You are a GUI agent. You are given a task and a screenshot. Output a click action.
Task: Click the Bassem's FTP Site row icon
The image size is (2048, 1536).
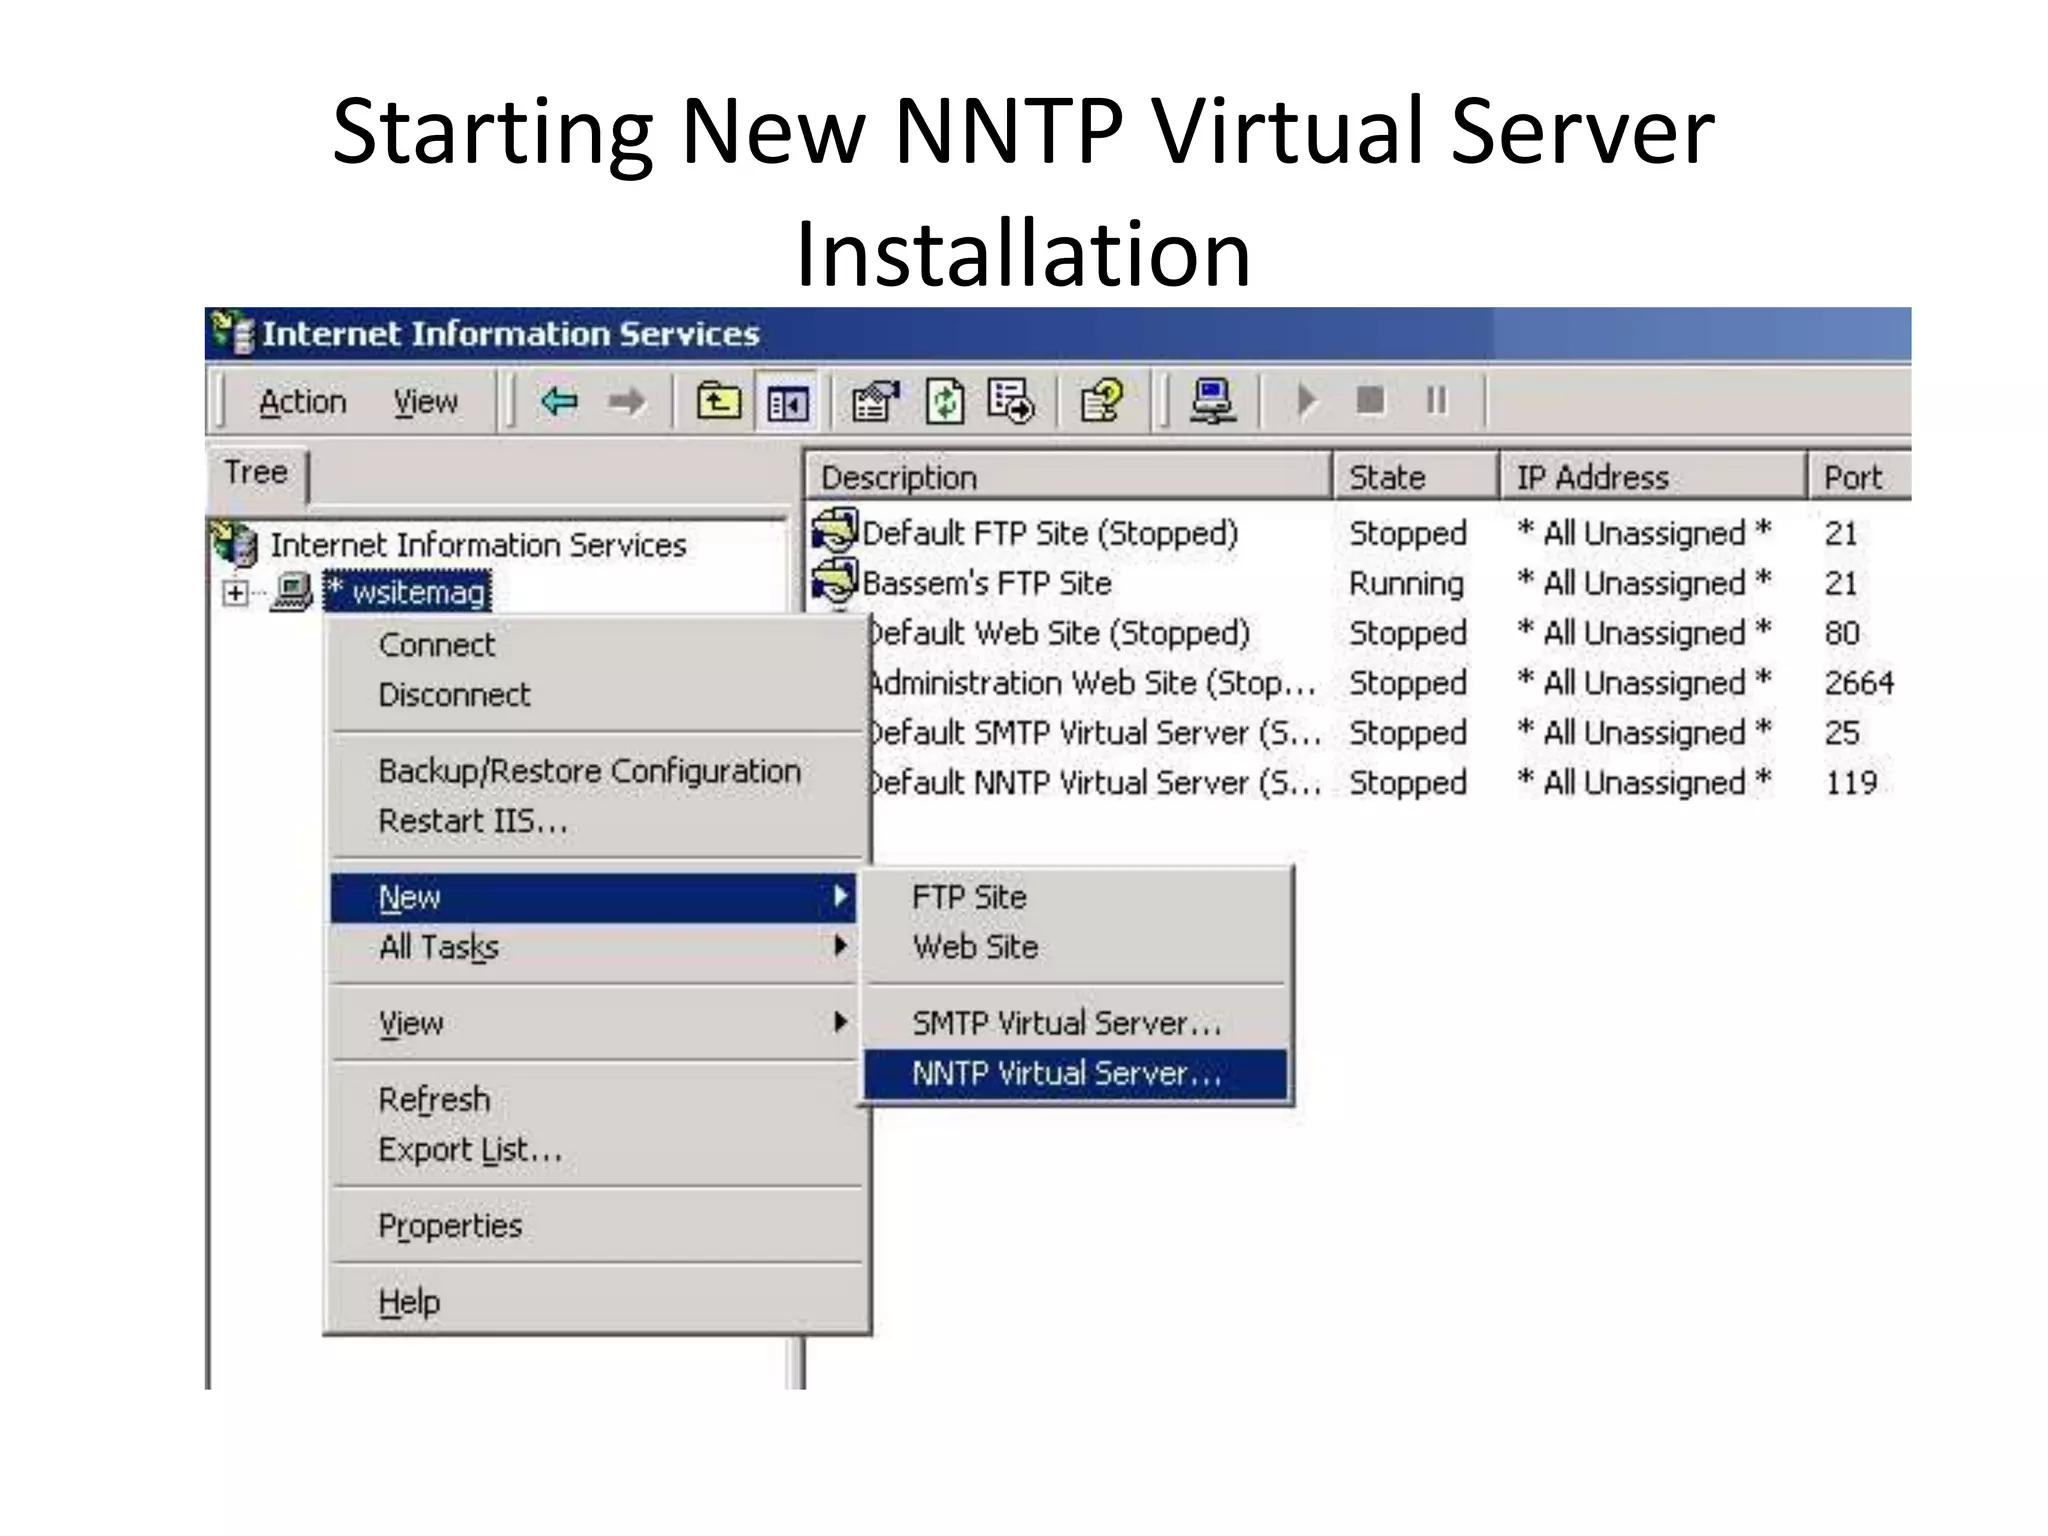click(836, 581)
